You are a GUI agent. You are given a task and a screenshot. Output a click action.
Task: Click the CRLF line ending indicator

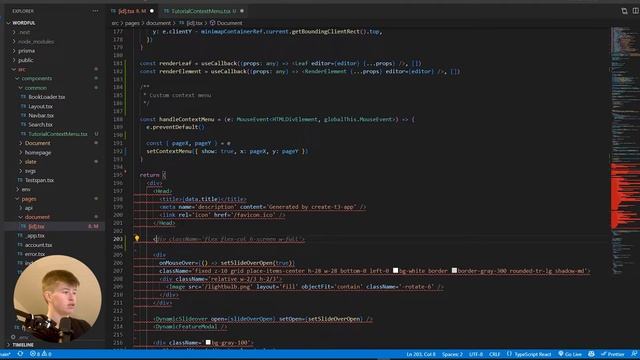point(494,354)
